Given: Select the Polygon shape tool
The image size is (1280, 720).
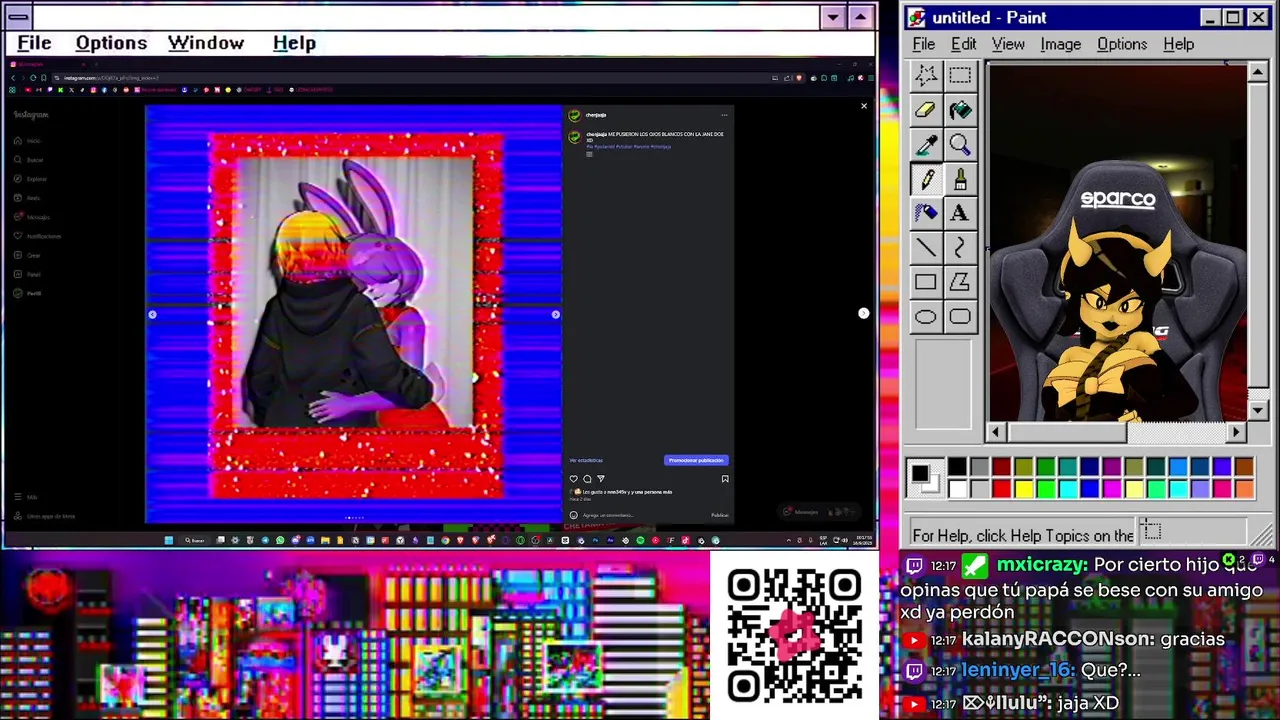Looking at the screenshot, I should [960, 282].
